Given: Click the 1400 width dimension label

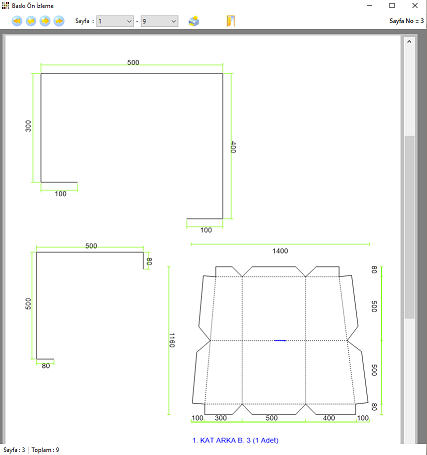Looking at the screenshot, I should point(280,251).
